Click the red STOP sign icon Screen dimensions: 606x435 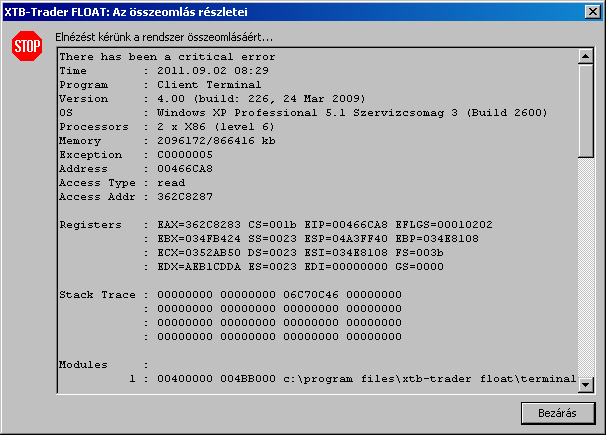click(x=27, y=46)
